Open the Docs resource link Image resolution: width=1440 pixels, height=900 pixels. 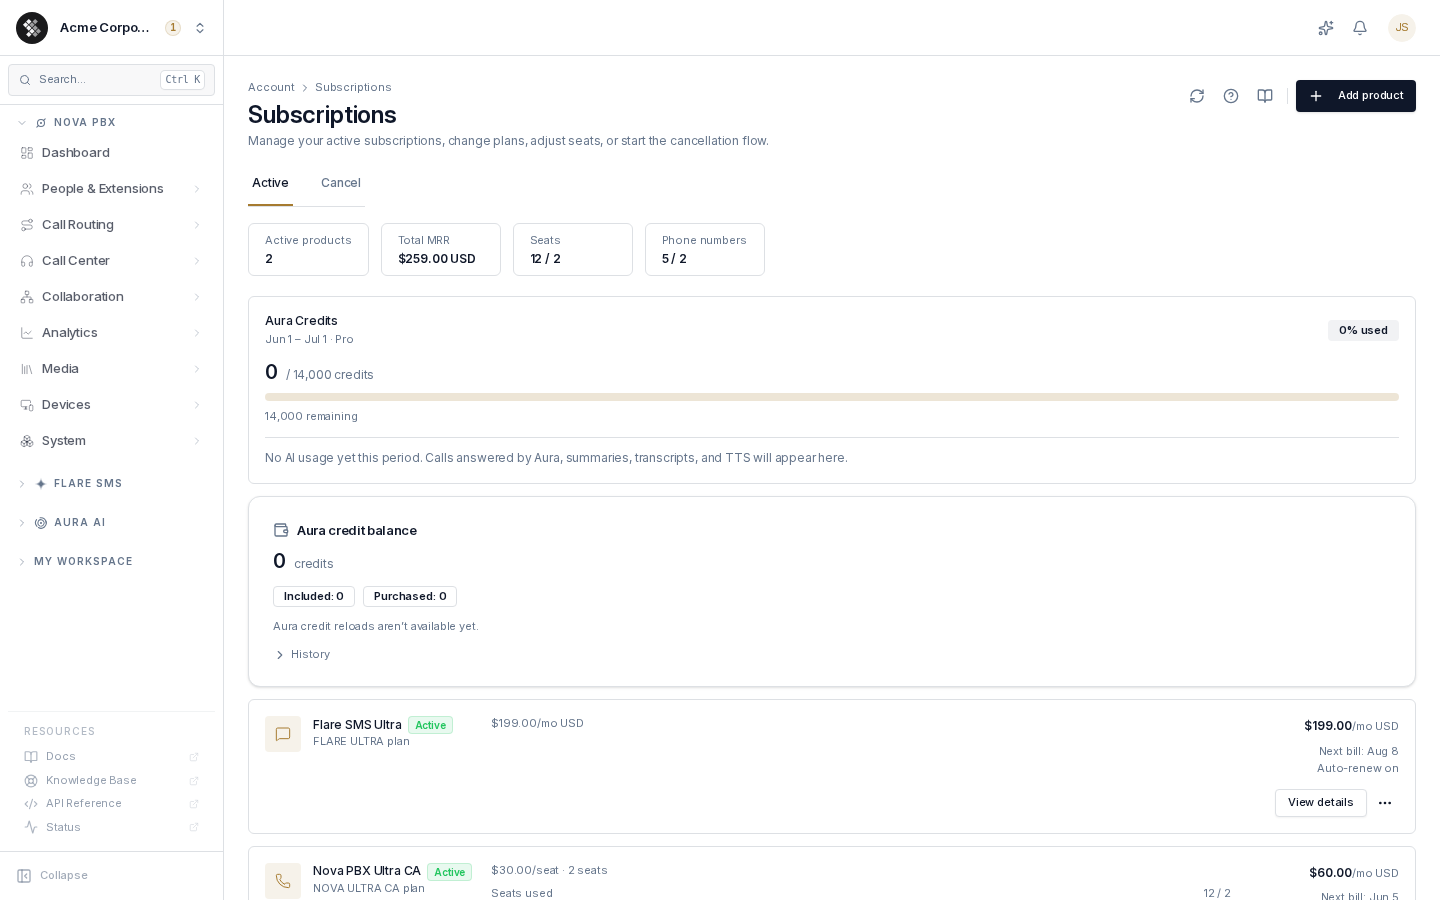point(111,757)
